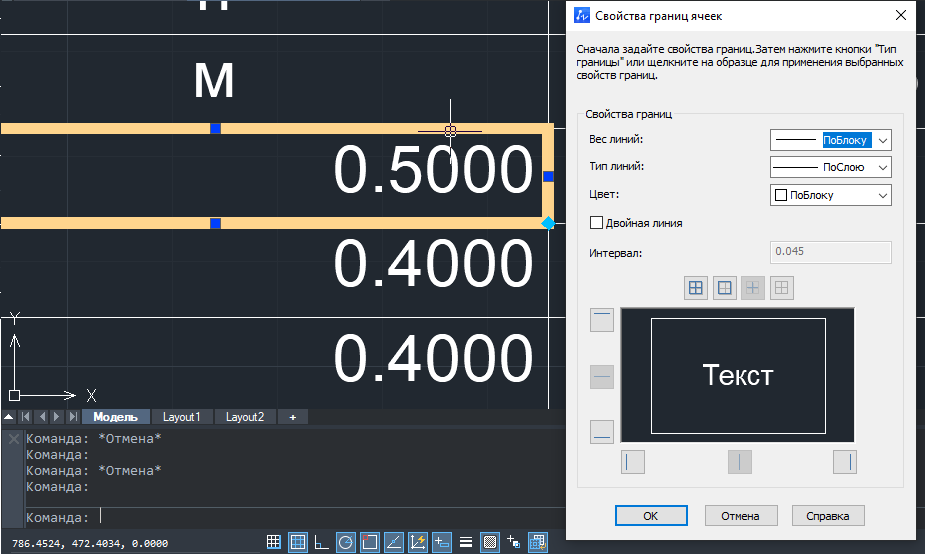This screenshot has height=554, width=925.
Task: Apply borders to all cell edges
Action: (x=696, y=288)
